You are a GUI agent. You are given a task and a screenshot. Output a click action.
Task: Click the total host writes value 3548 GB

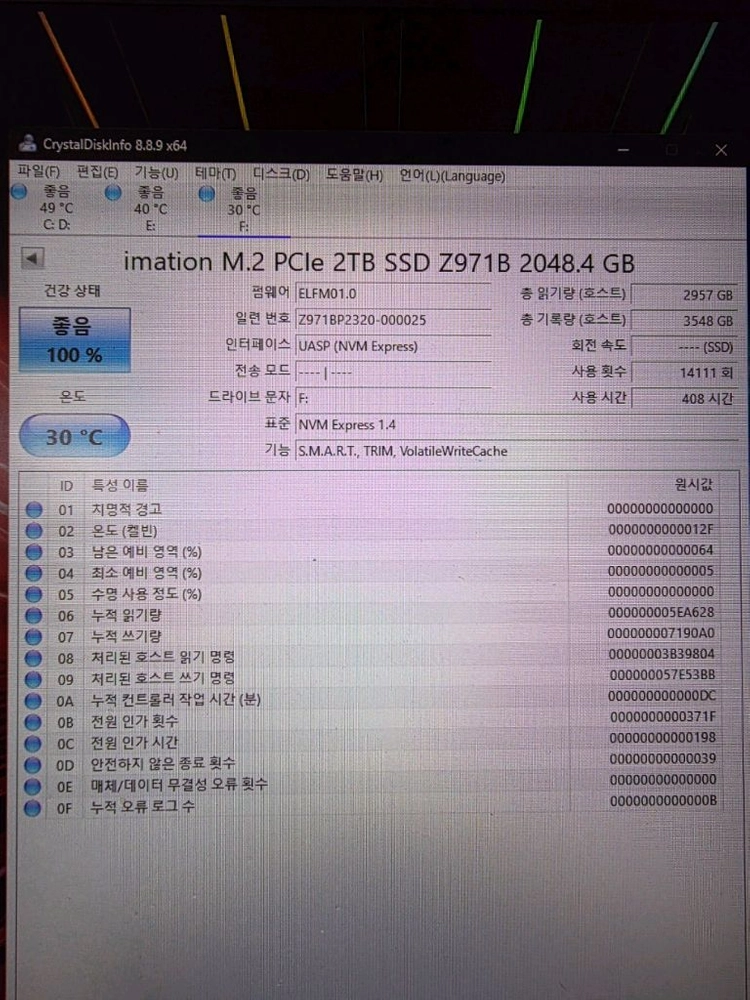[x=684, y=321]
